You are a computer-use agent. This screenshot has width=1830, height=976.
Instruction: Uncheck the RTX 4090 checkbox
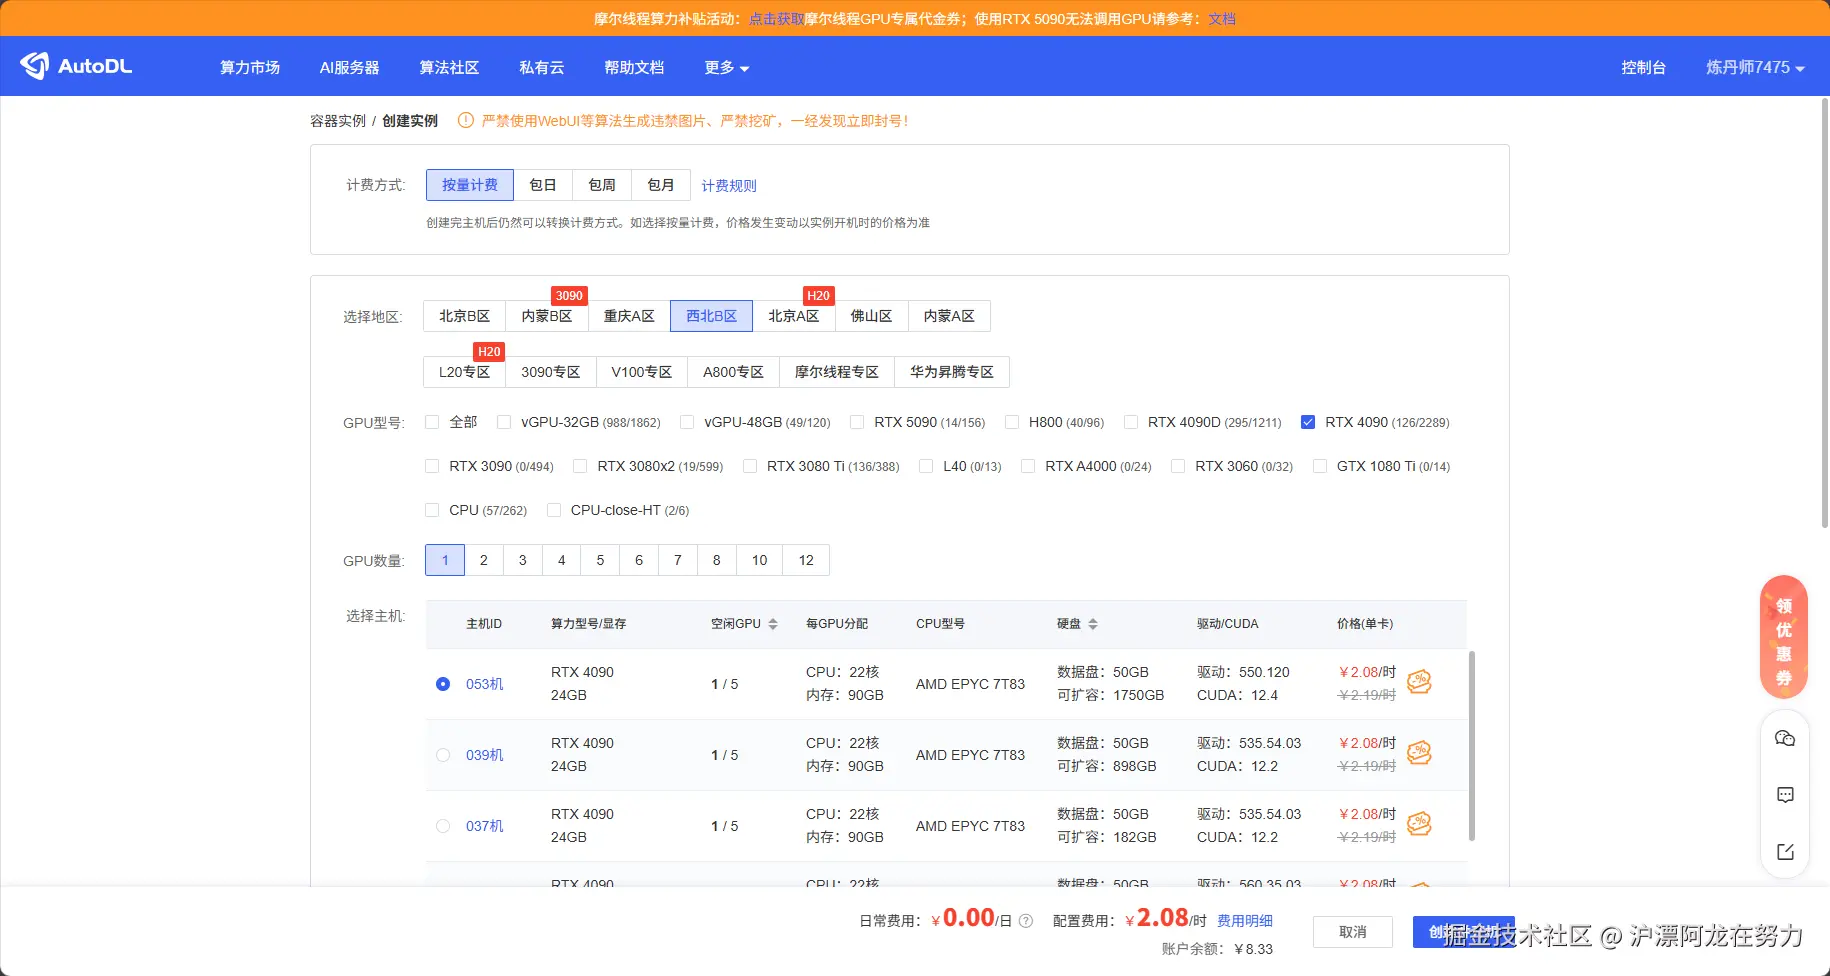pos(1308,422)
